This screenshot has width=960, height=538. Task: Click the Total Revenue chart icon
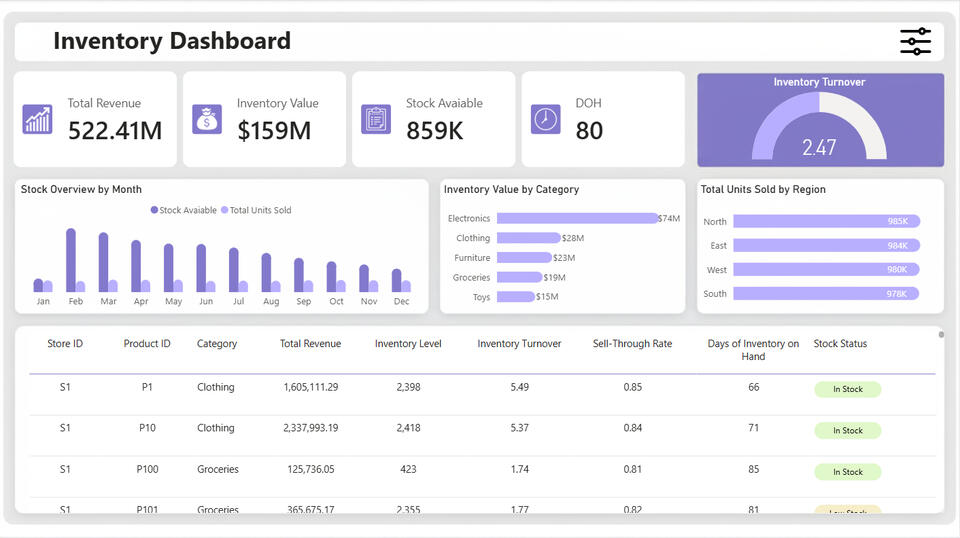[38, 119]
